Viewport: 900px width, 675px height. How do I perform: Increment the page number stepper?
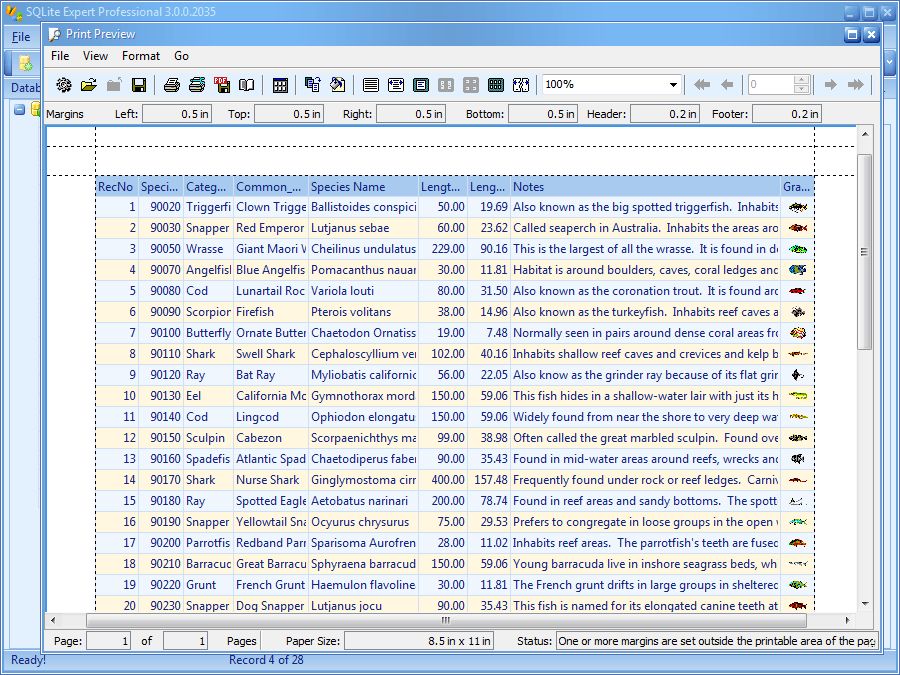click(x=803, y=80)
